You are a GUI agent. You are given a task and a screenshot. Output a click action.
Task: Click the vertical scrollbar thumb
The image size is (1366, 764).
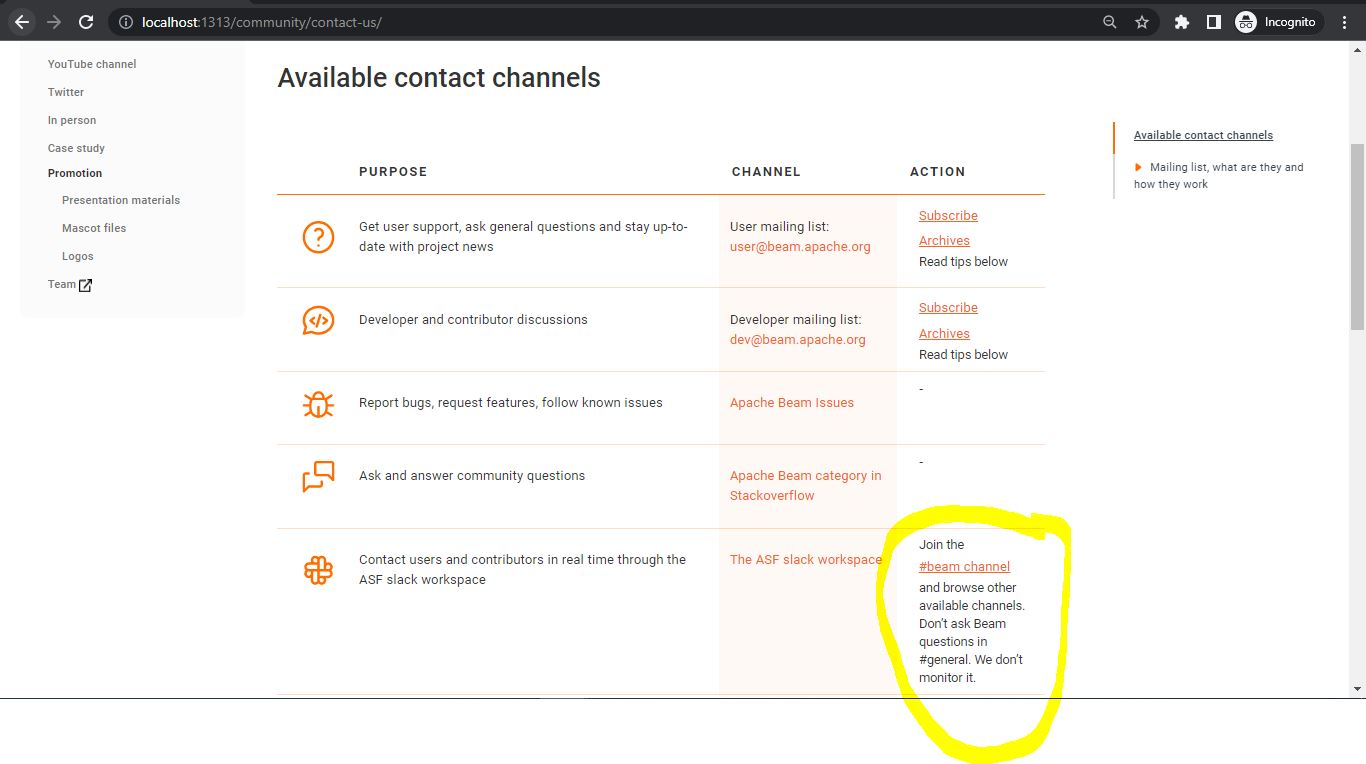point(1357,236)
